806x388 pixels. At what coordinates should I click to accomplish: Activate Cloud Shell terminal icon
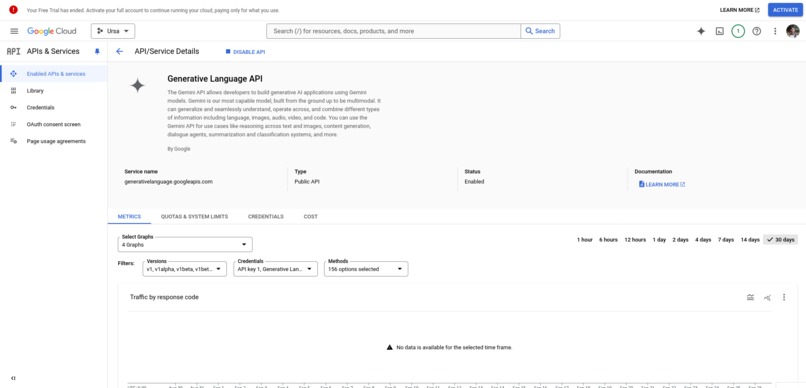point(720,31)
